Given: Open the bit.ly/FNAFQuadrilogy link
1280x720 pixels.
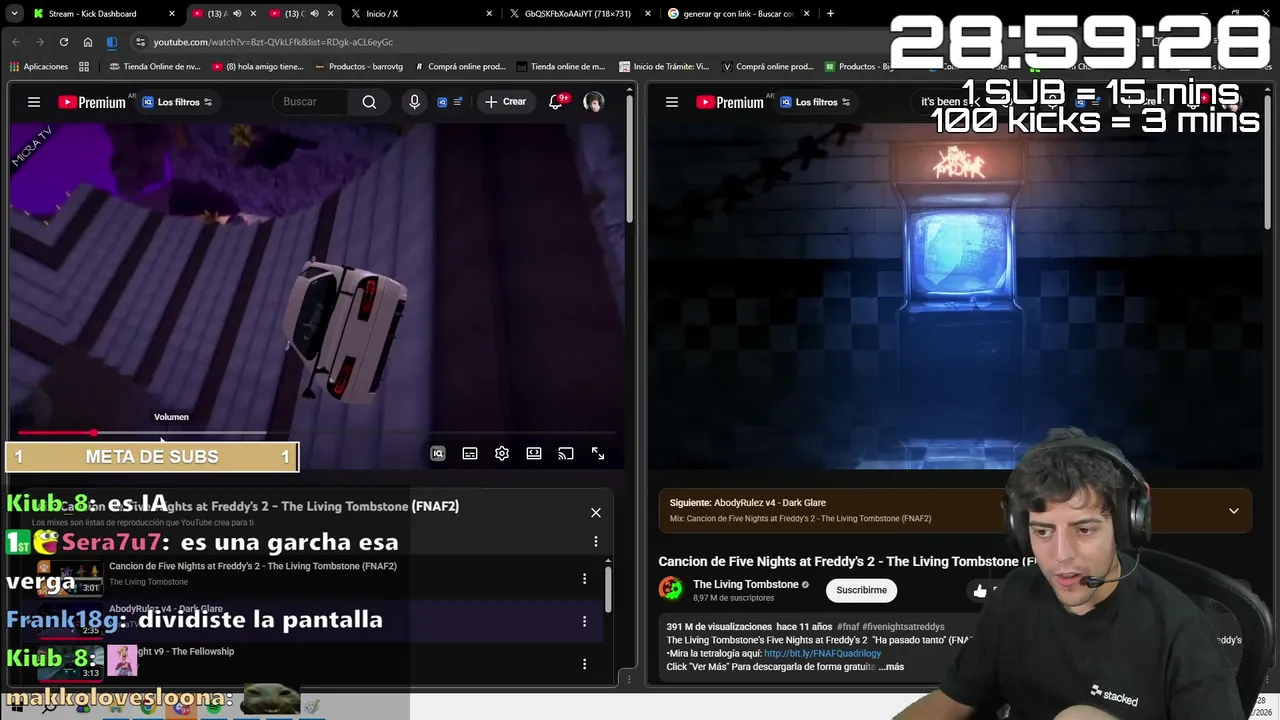Looking at the screenshot, I should click(x=822, y=654).
